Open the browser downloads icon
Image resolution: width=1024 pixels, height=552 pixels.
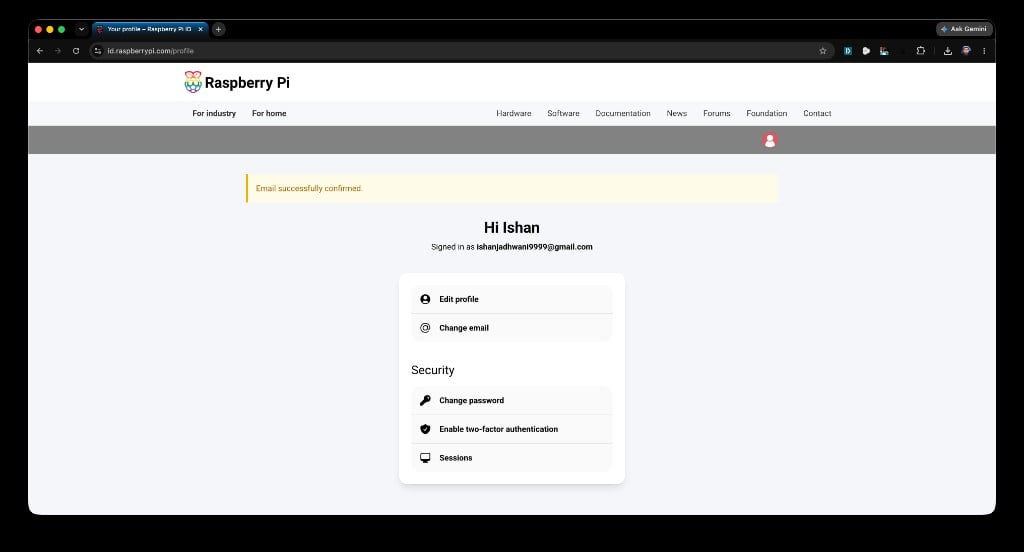coord(948,50)
